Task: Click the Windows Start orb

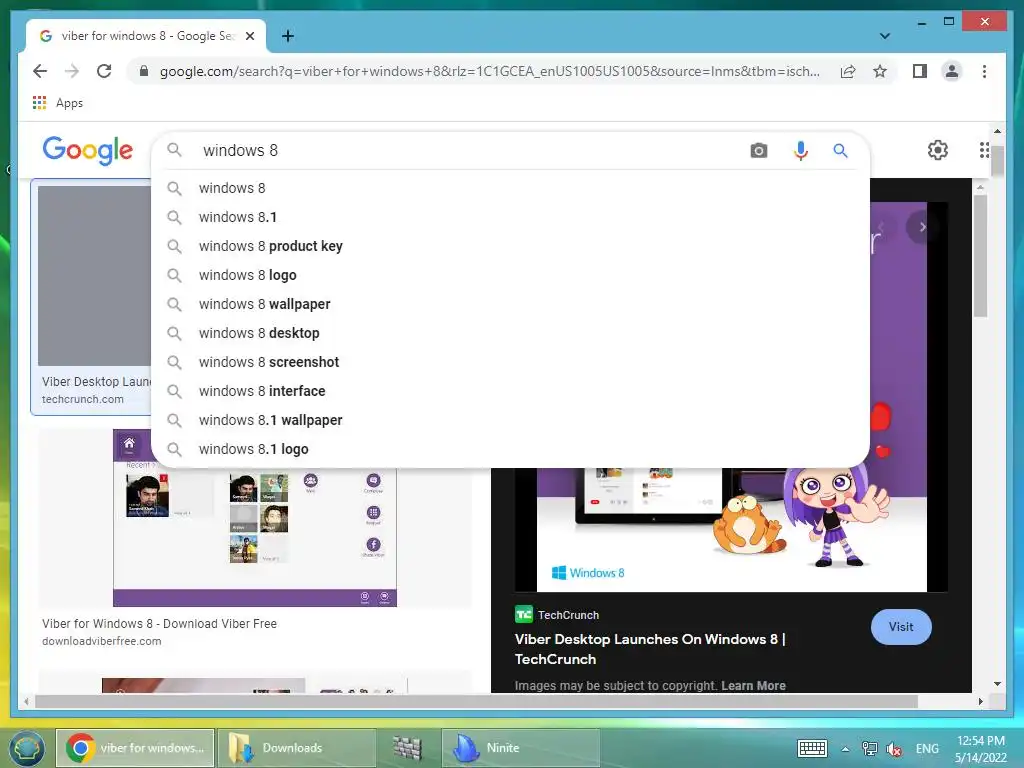Action: pyautogui.click(x=26, y=748)
